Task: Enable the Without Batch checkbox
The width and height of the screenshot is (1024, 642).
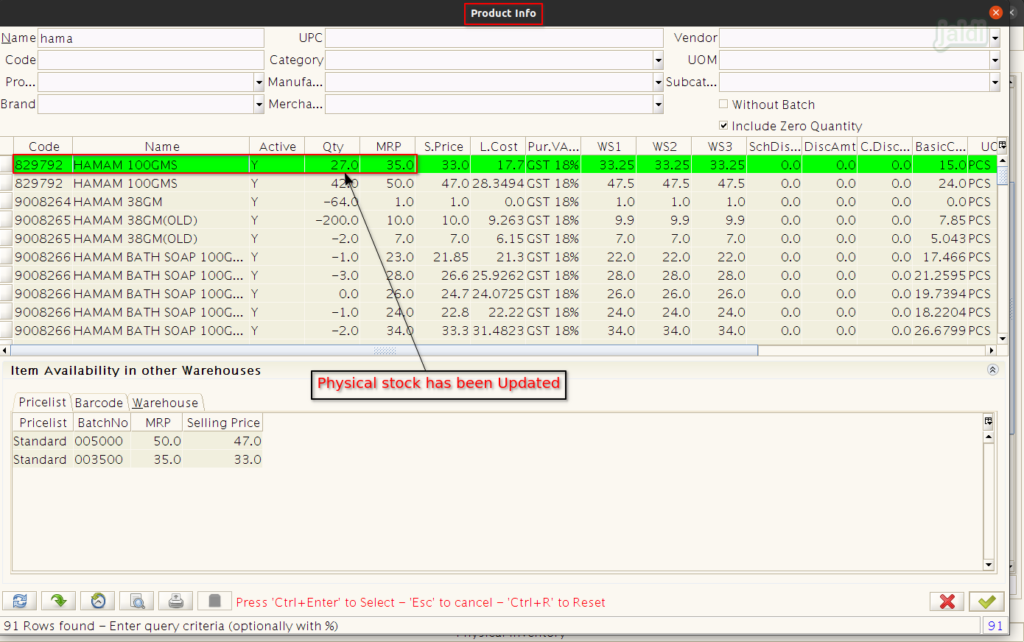Action: 723,104
